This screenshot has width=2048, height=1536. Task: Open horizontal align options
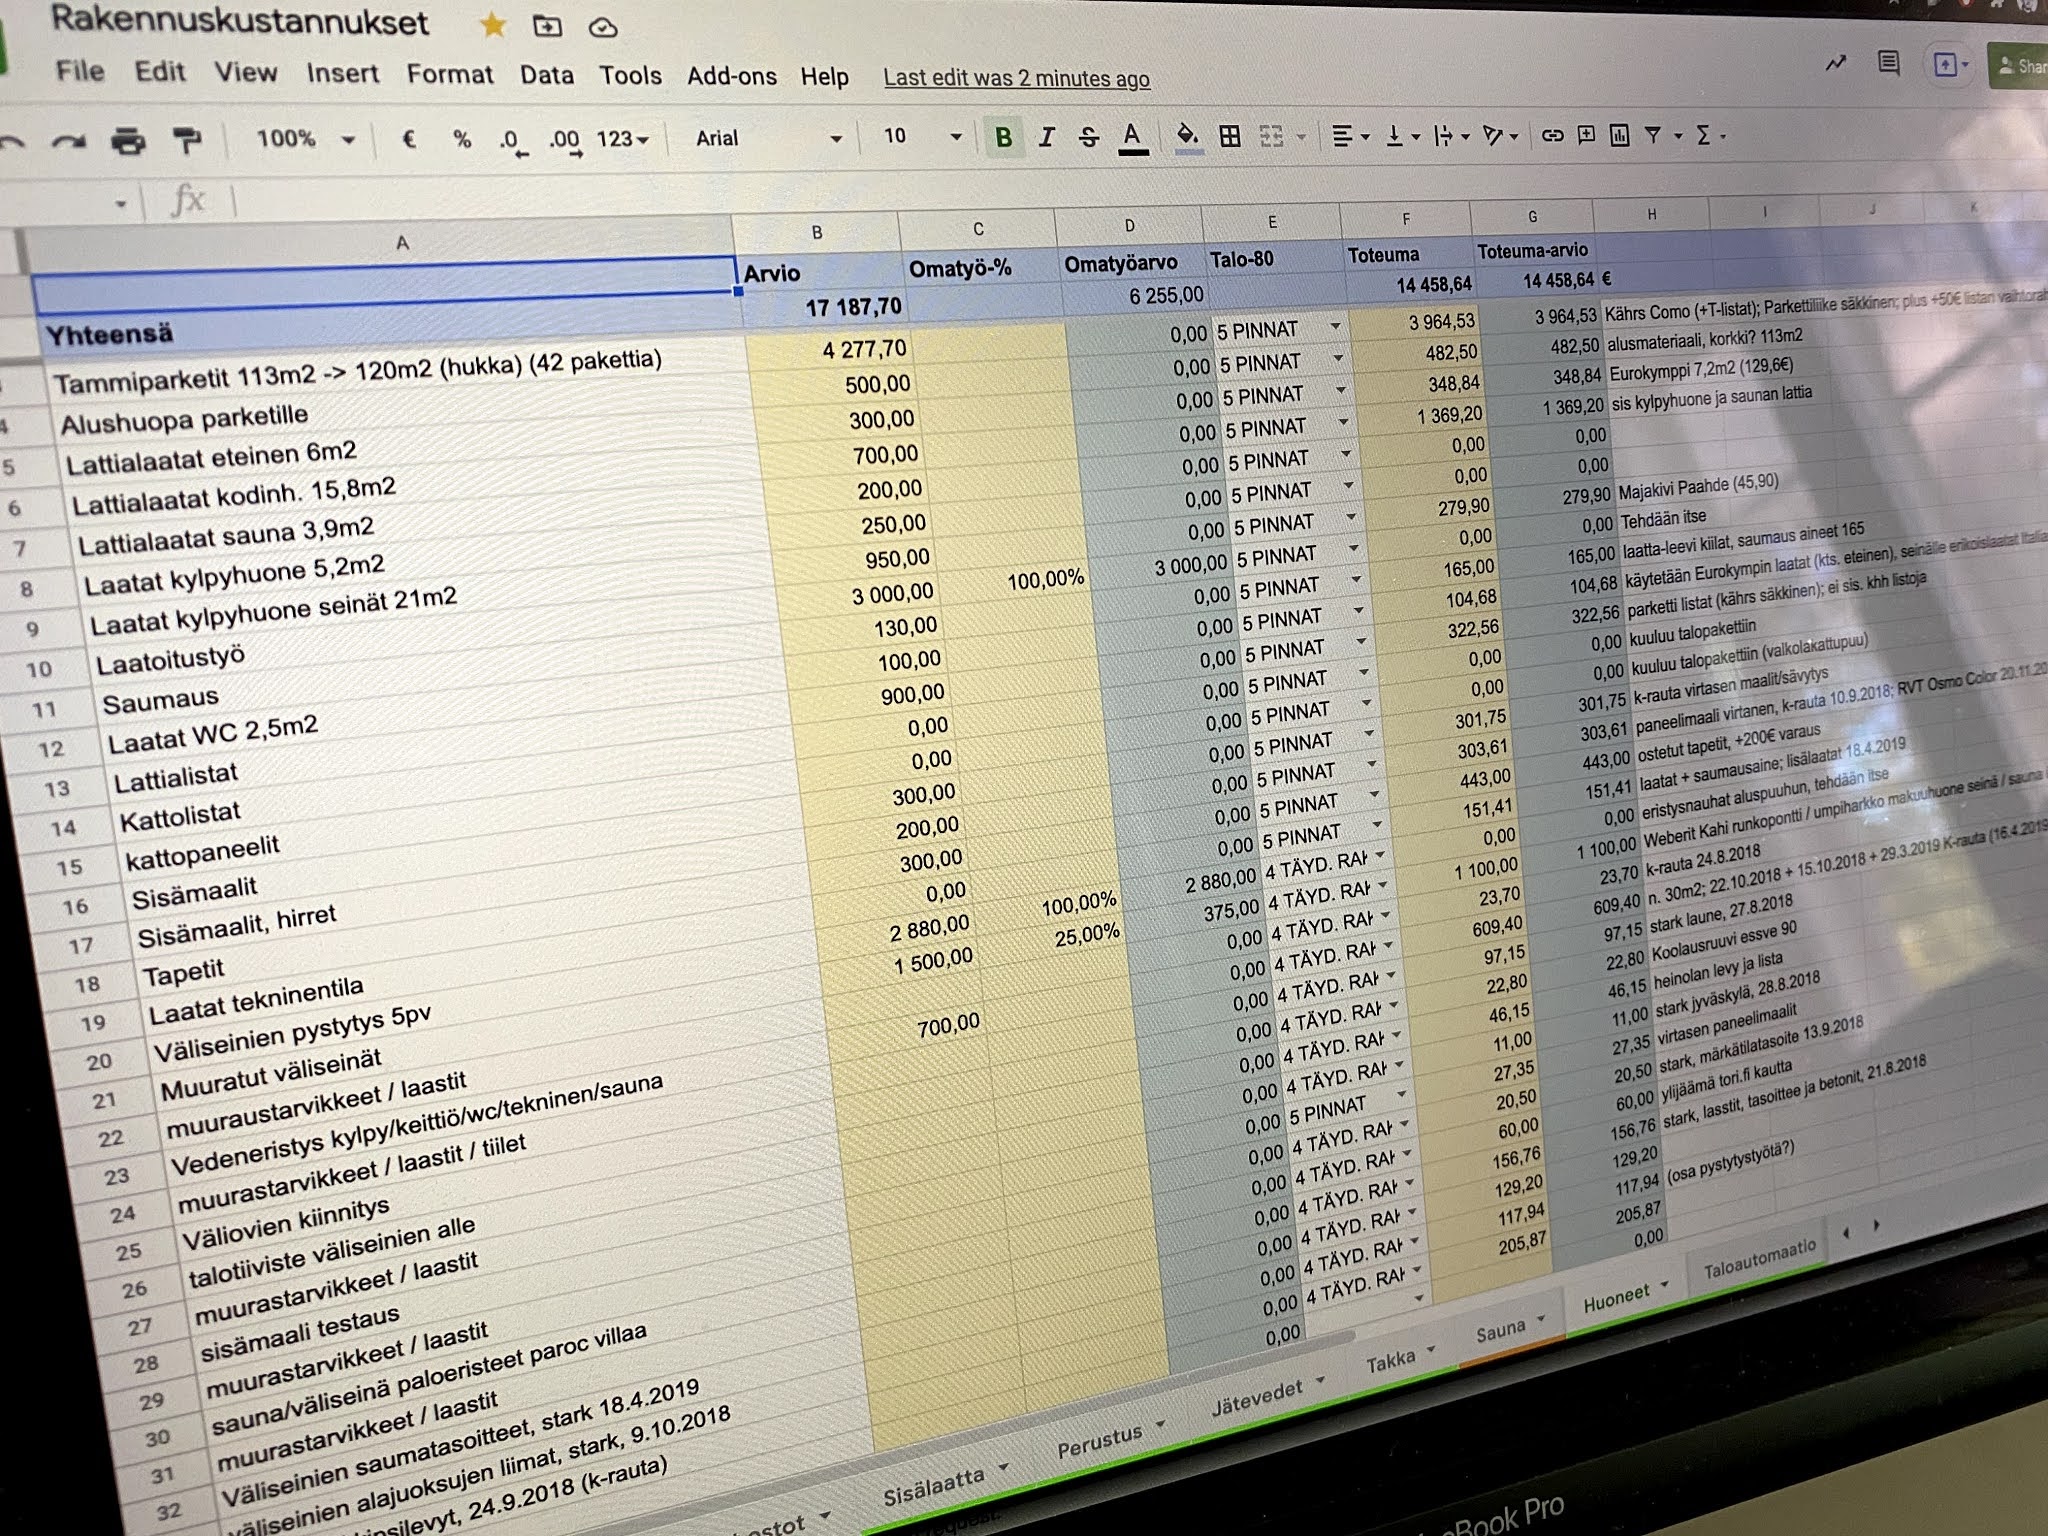(1351, 136)
